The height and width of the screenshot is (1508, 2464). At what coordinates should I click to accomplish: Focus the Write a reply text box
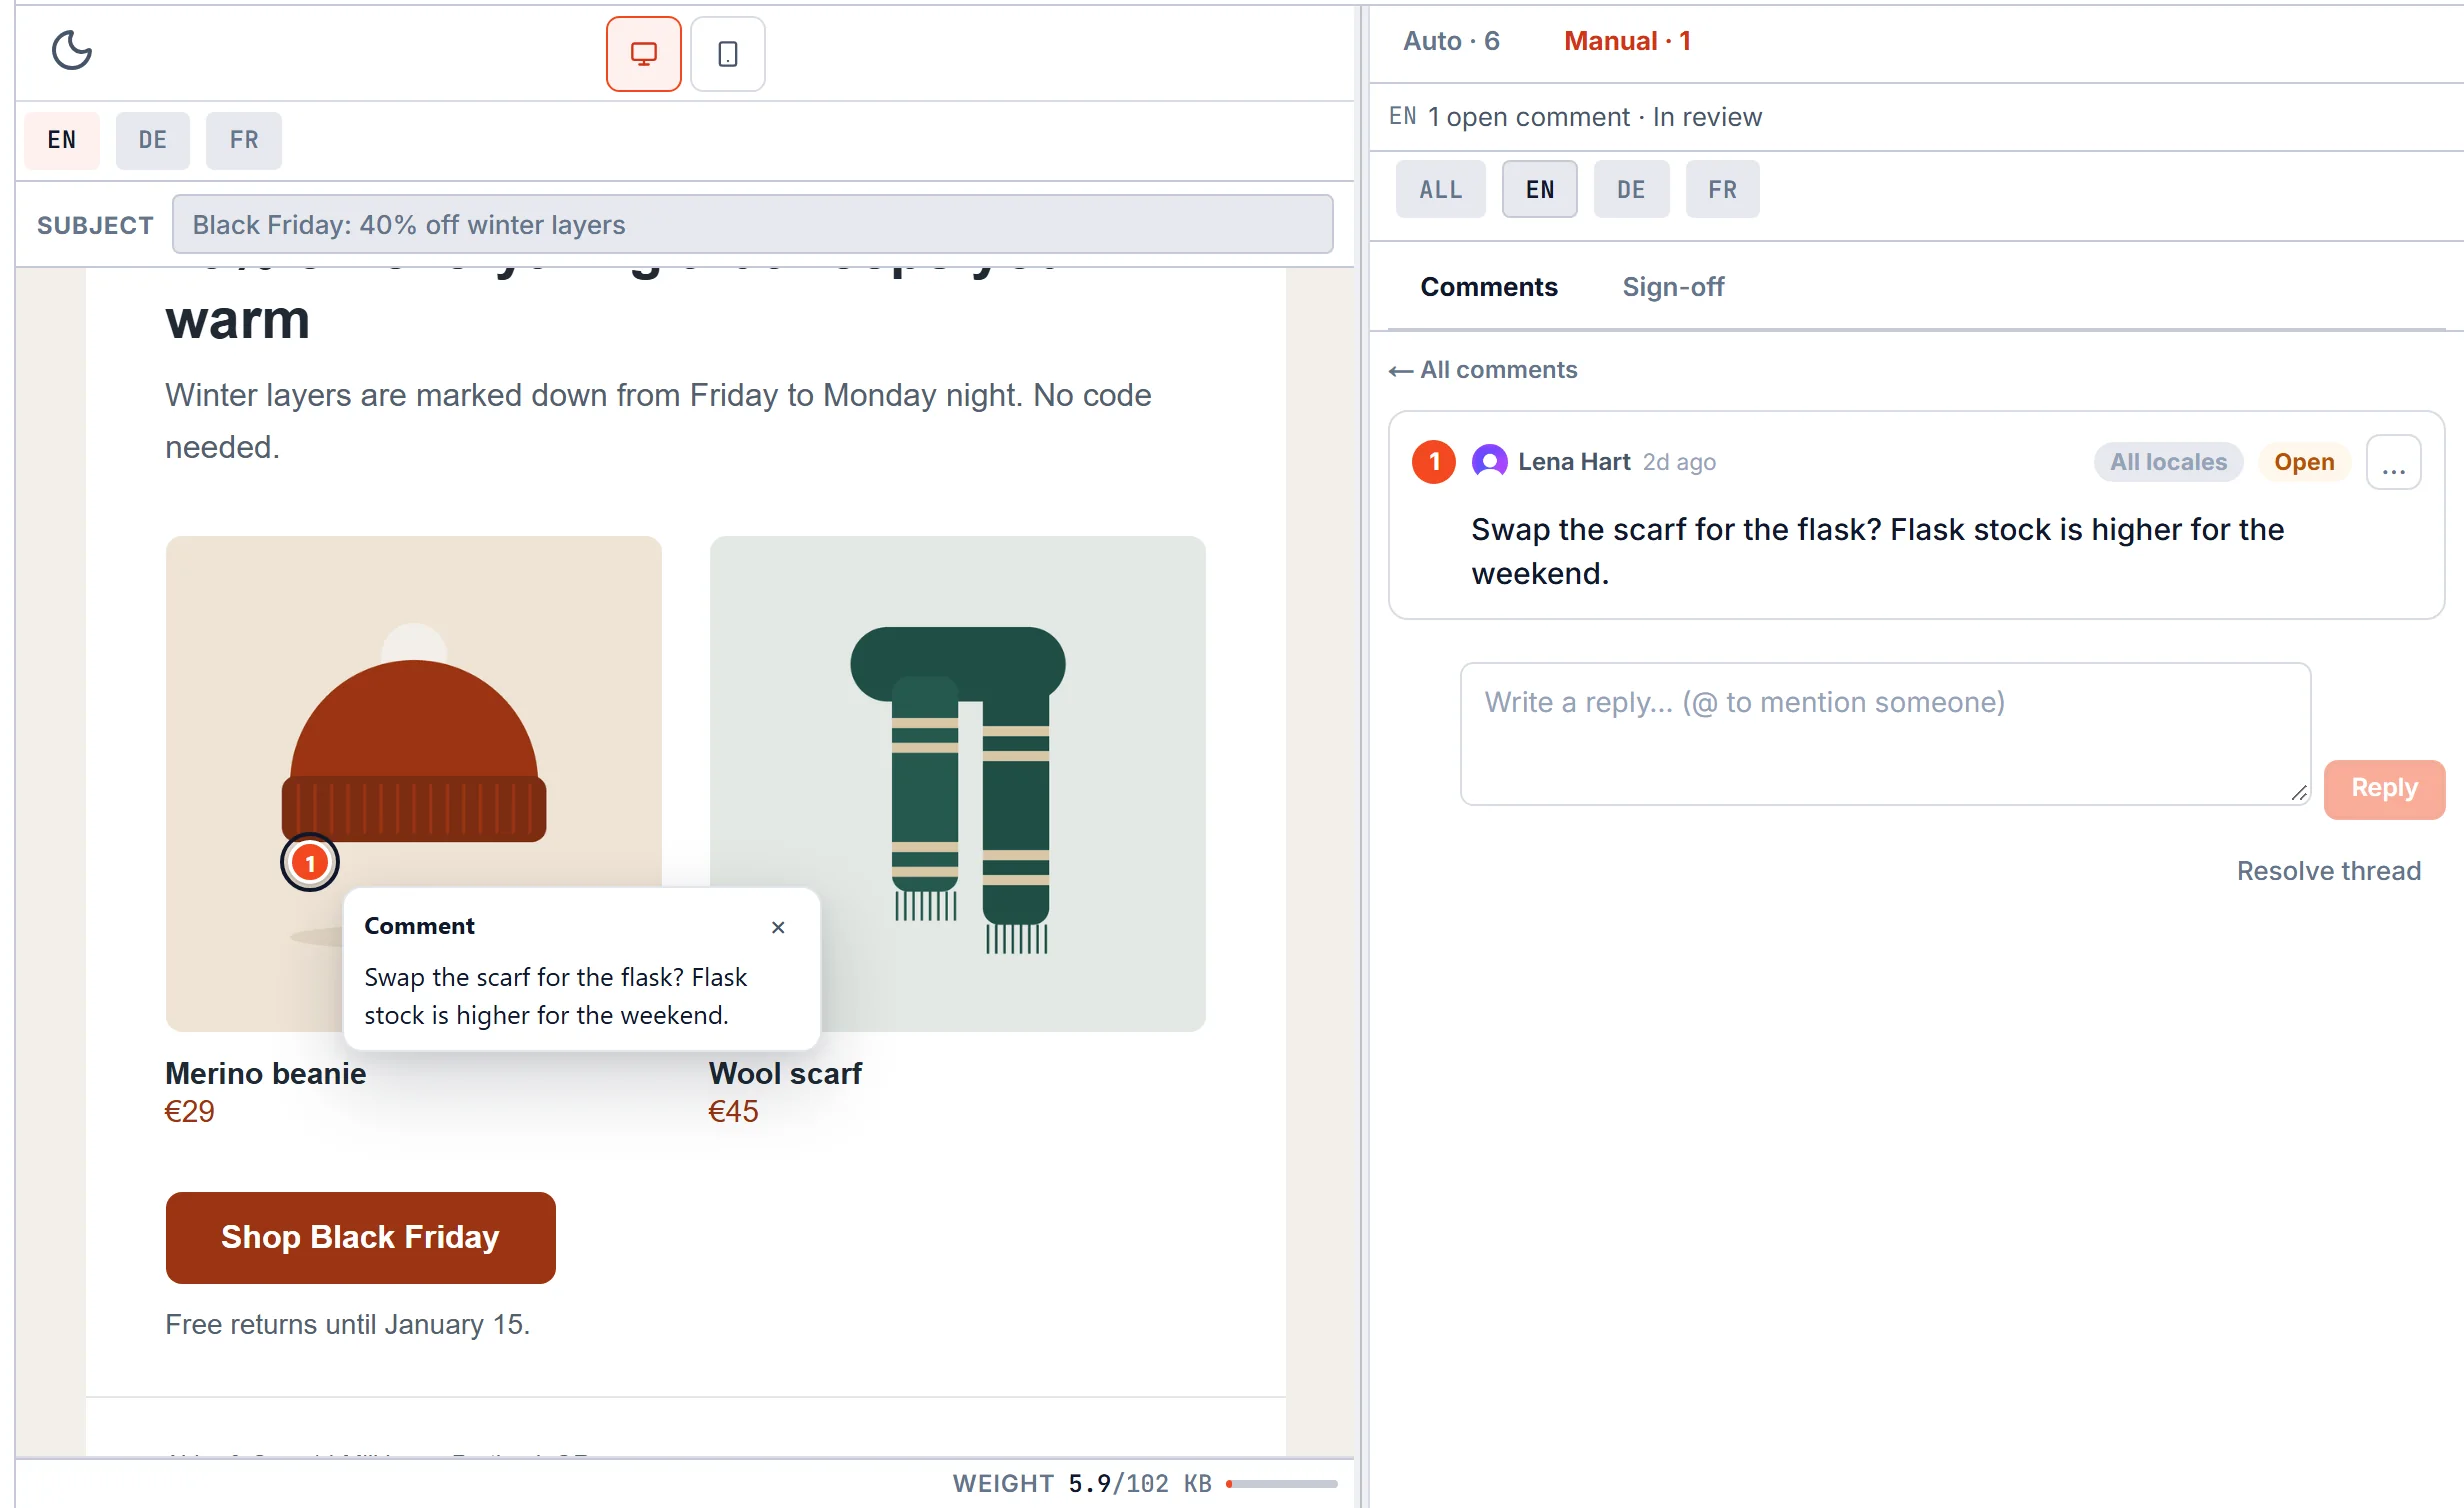1885,734
